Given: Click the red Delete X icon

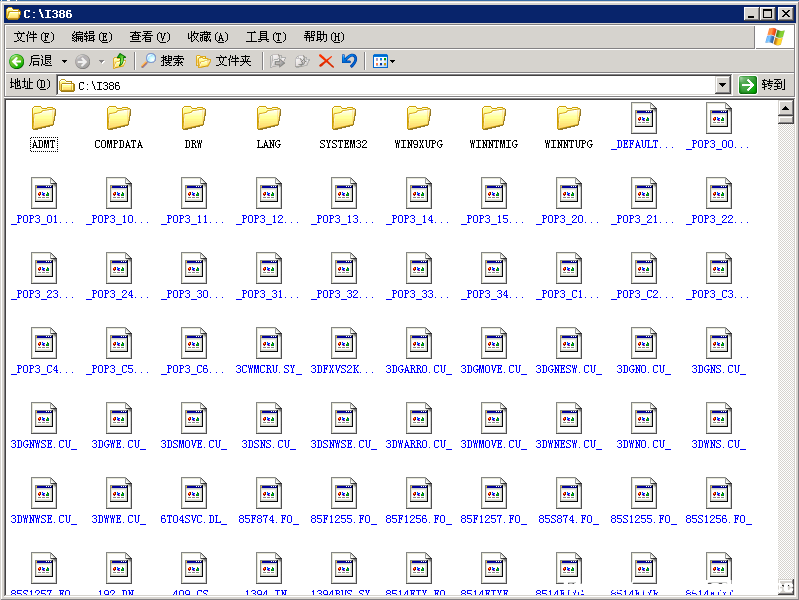Looking at the screenshot, I should (326, 61).
